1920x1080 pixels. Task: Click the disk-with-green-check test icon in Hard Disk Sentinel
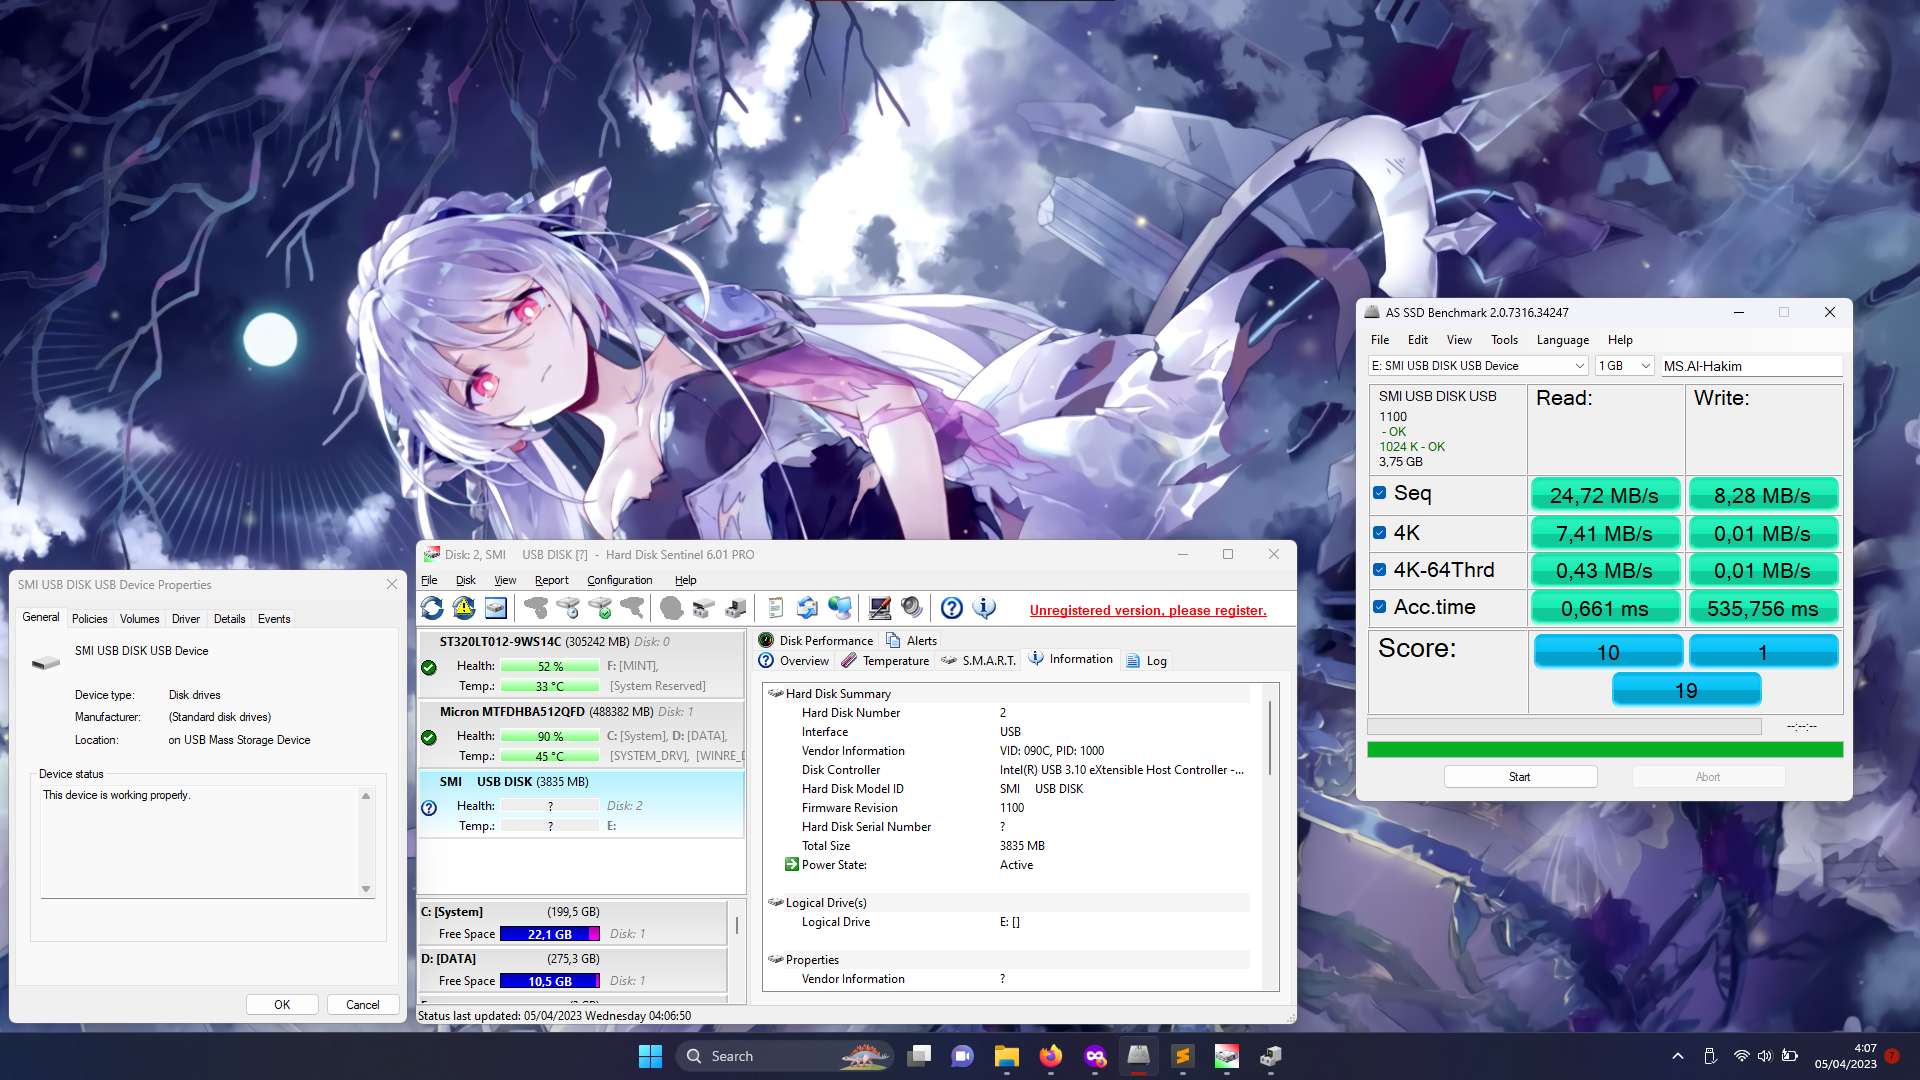[x=600, y=608]
